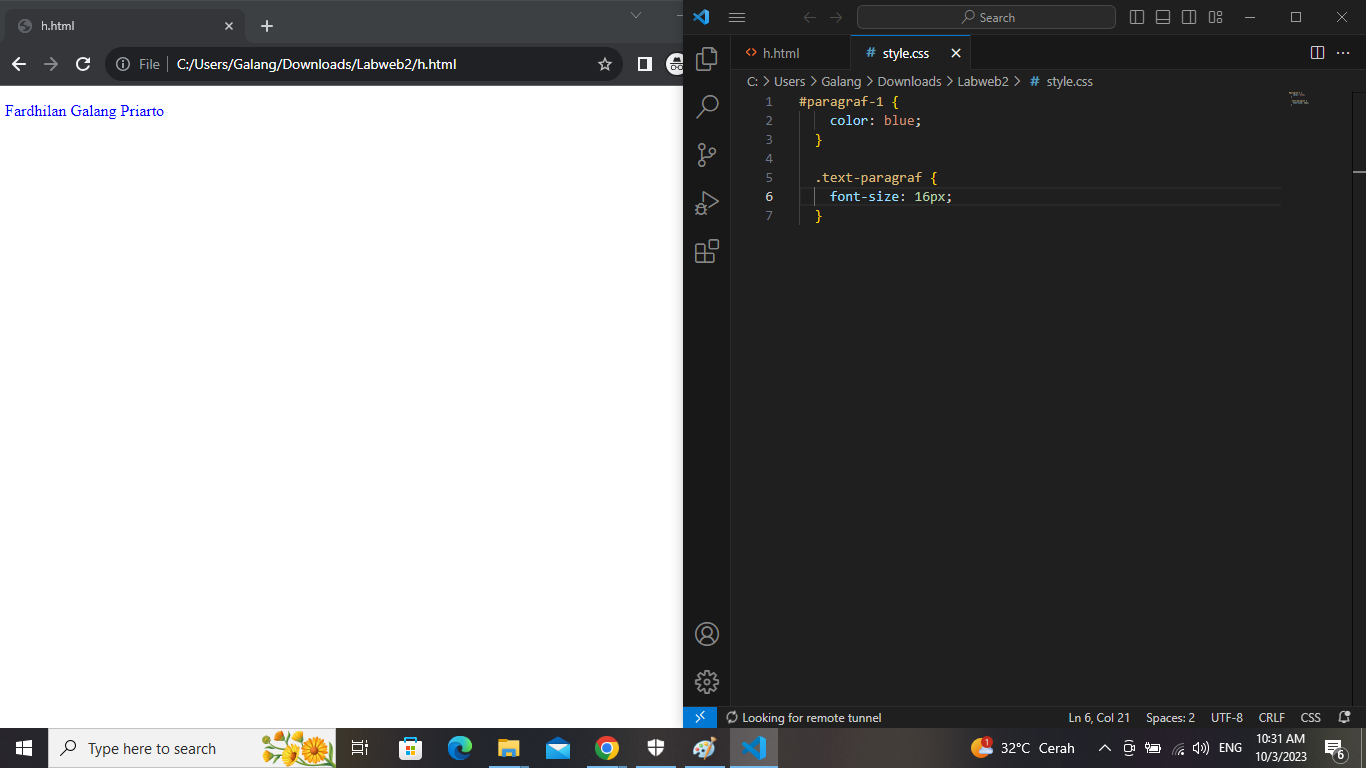Screen dimensions: 1366x768
Task: Open the Source Control panel
Action: [x=707, y=155]
